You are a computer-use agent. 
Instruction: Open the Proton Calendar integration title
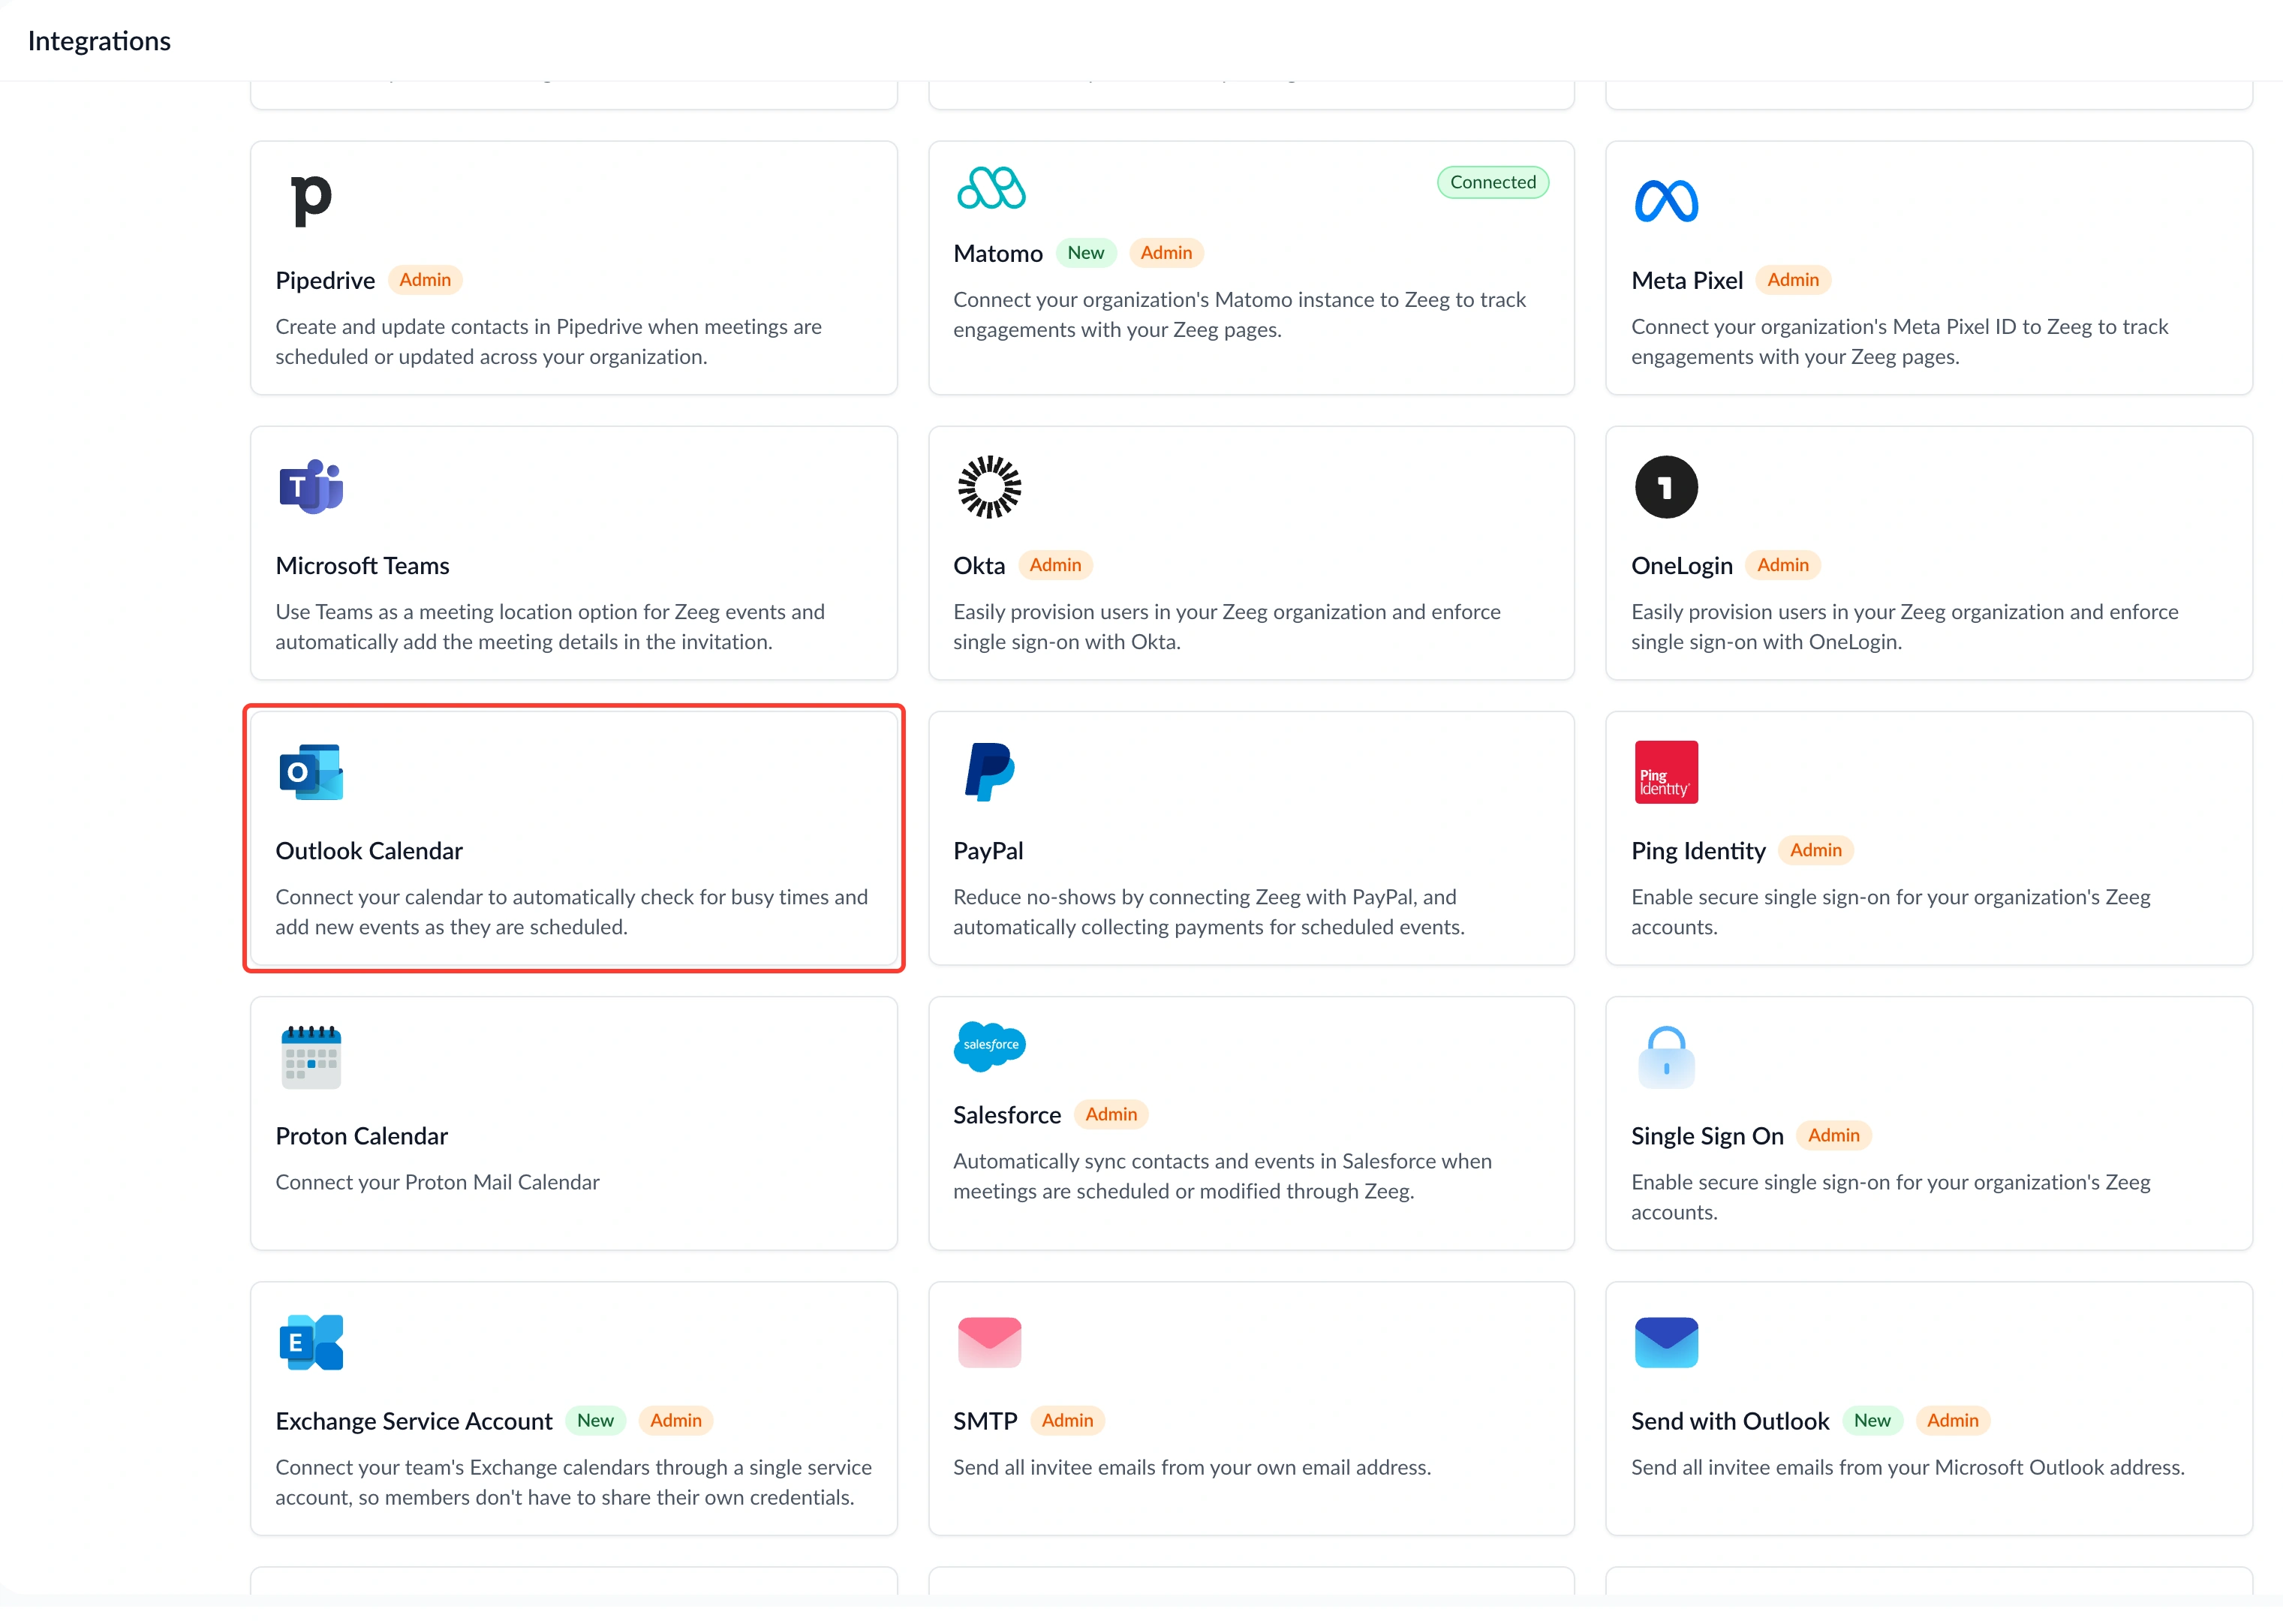pyautogui.click(x=361, y=1135)
